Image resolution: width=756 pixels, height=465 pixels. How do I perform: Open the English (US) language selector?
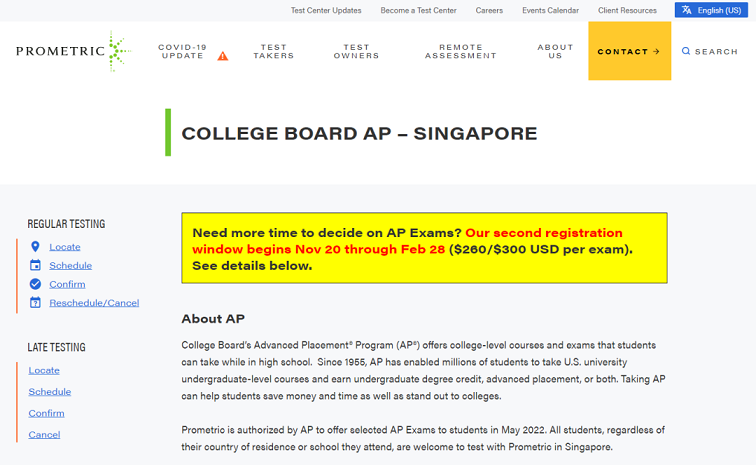pos(711,10)
